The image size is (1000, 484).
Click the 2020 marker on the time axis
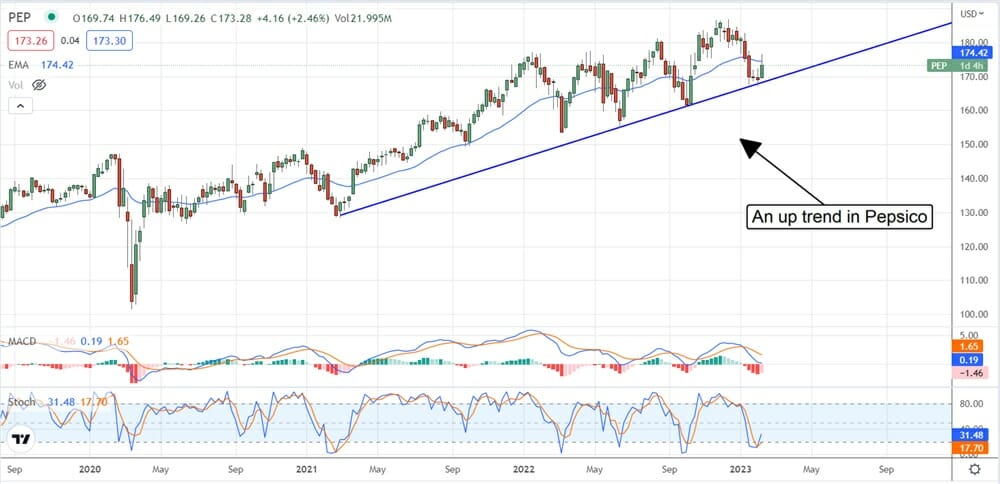89,467
